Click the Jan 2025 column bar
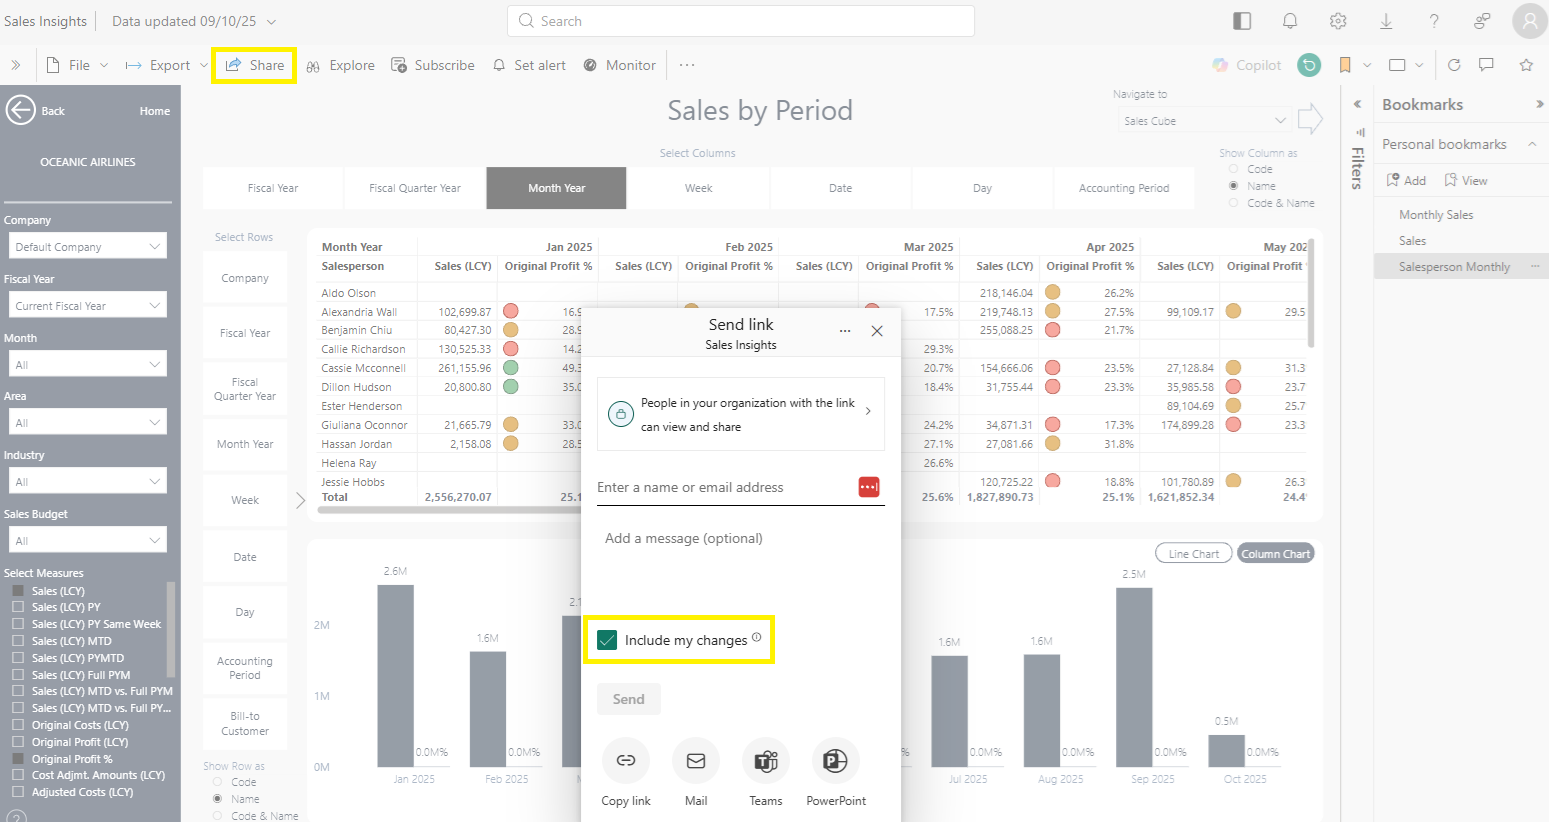 395,675
